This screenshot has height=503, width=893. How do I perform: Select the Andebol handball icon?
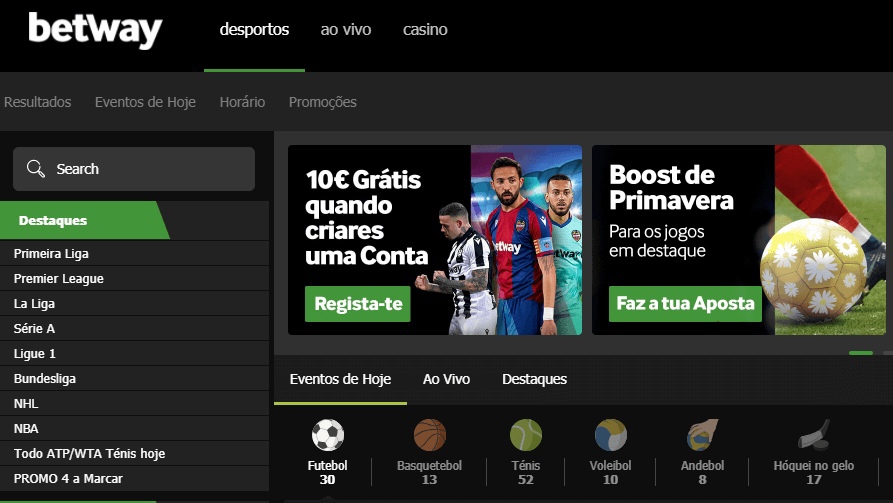point(702,435)
